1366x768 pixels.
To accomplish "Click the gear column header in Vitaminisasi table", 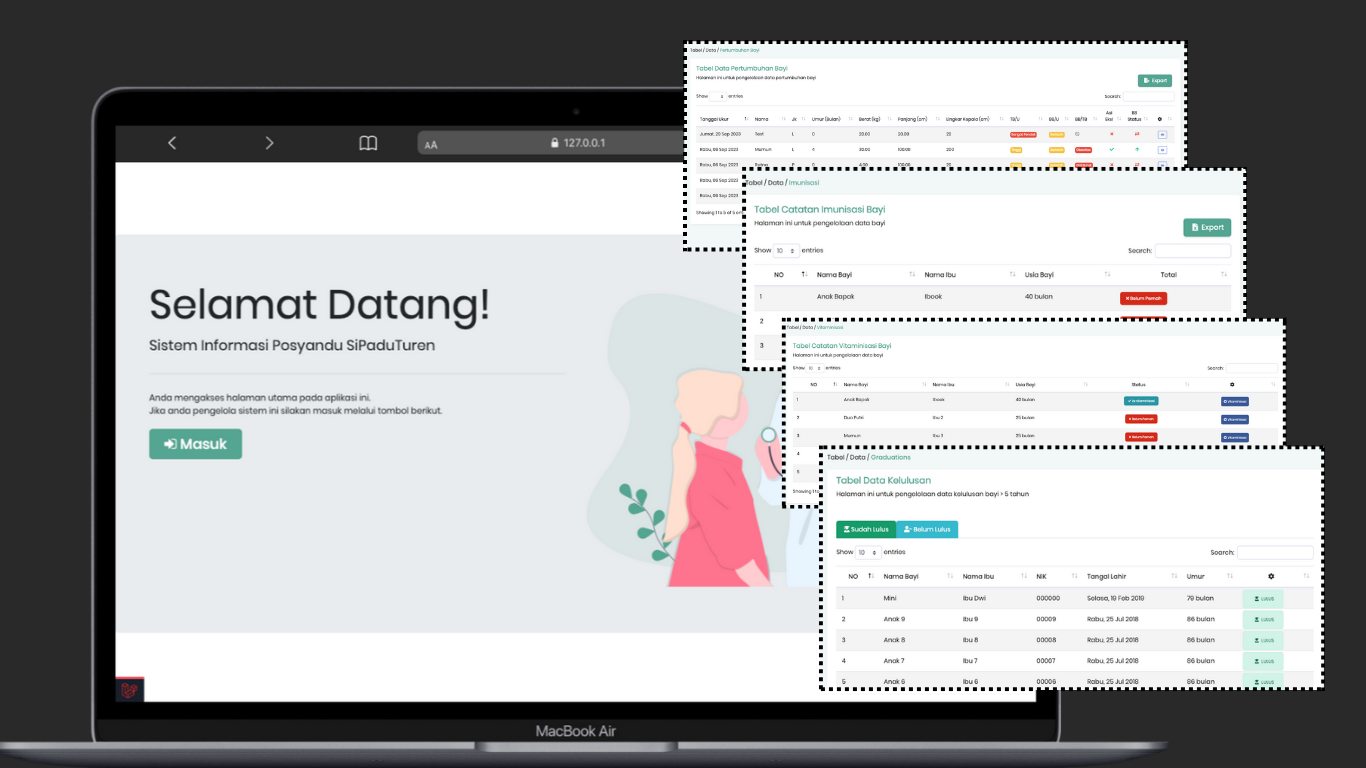I will [x=1232, y=384].
